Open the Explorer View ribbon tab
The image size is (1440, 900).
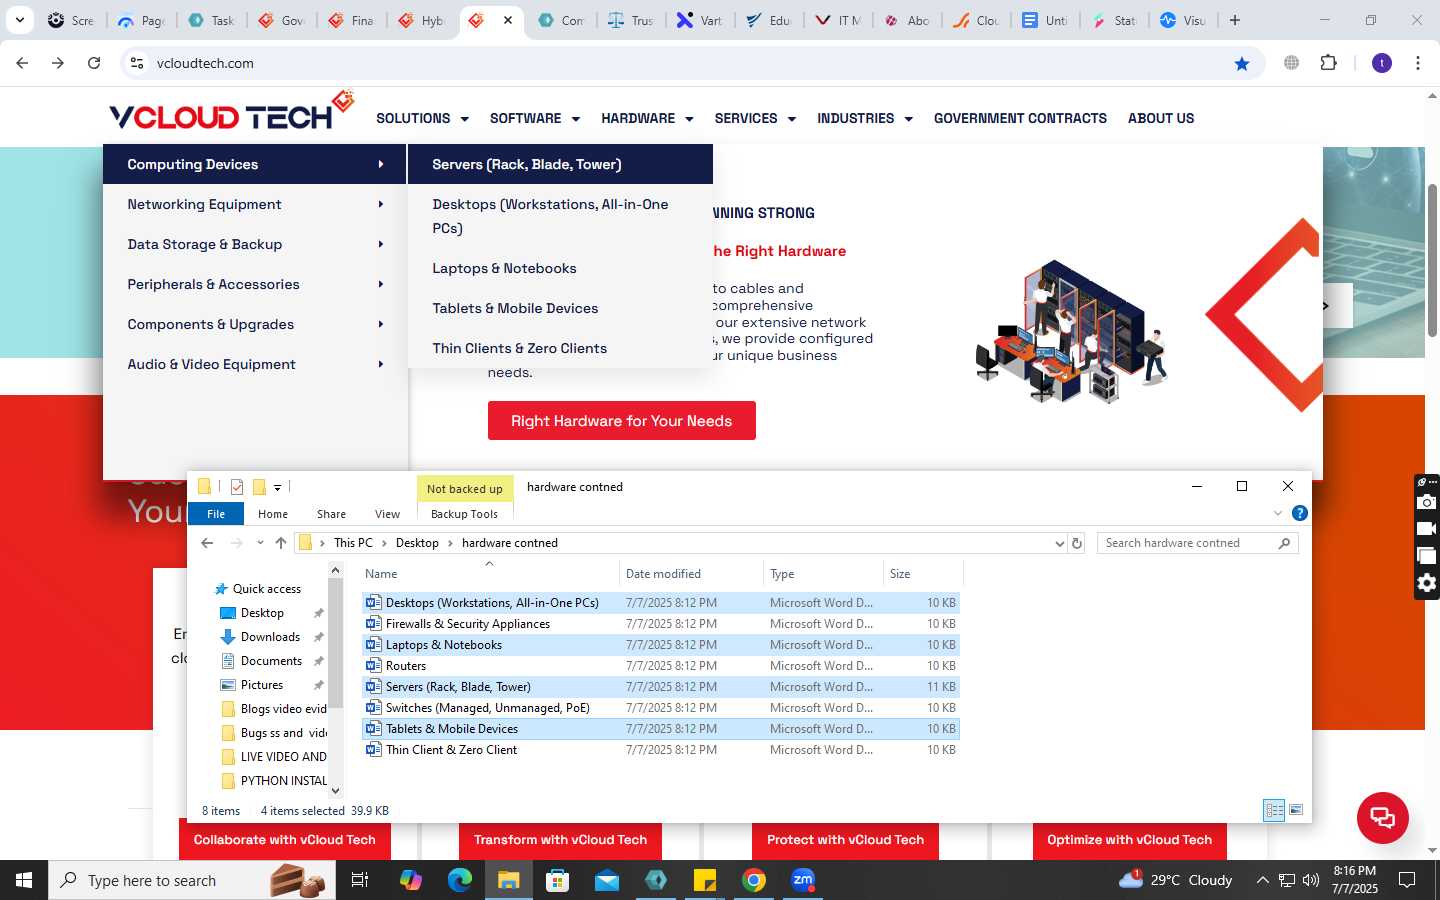[387, 514]
